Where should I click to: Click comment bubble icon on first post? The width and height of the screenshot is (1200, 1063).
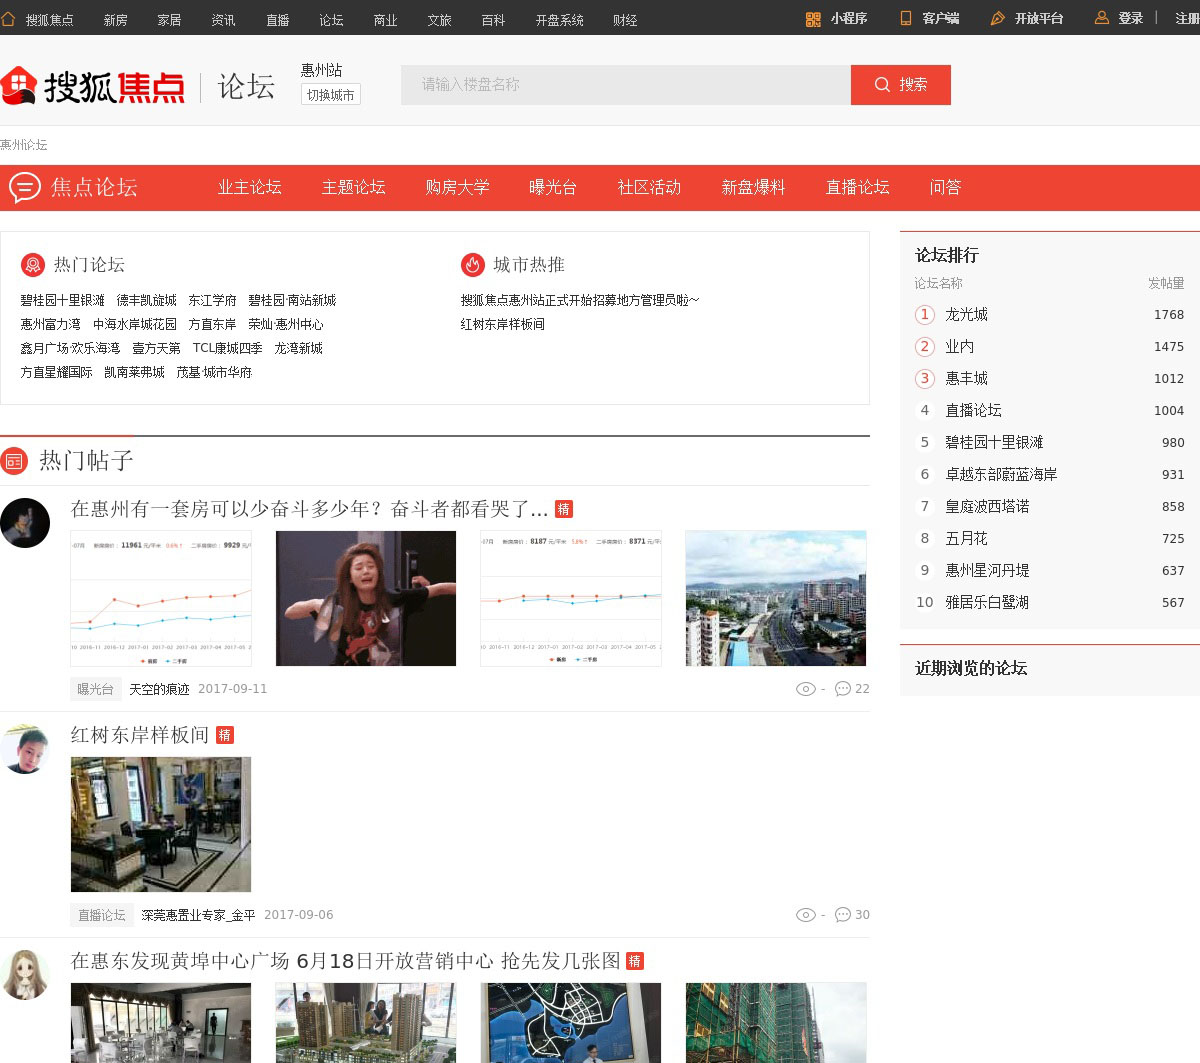843,689
